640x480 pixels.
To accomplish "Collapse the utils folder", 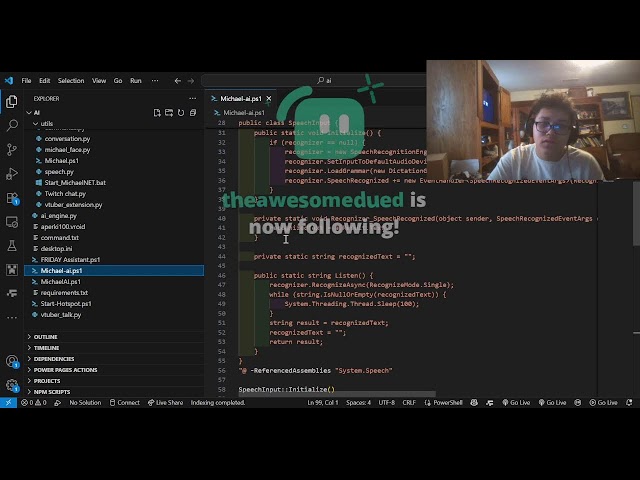I will [36, 124].
